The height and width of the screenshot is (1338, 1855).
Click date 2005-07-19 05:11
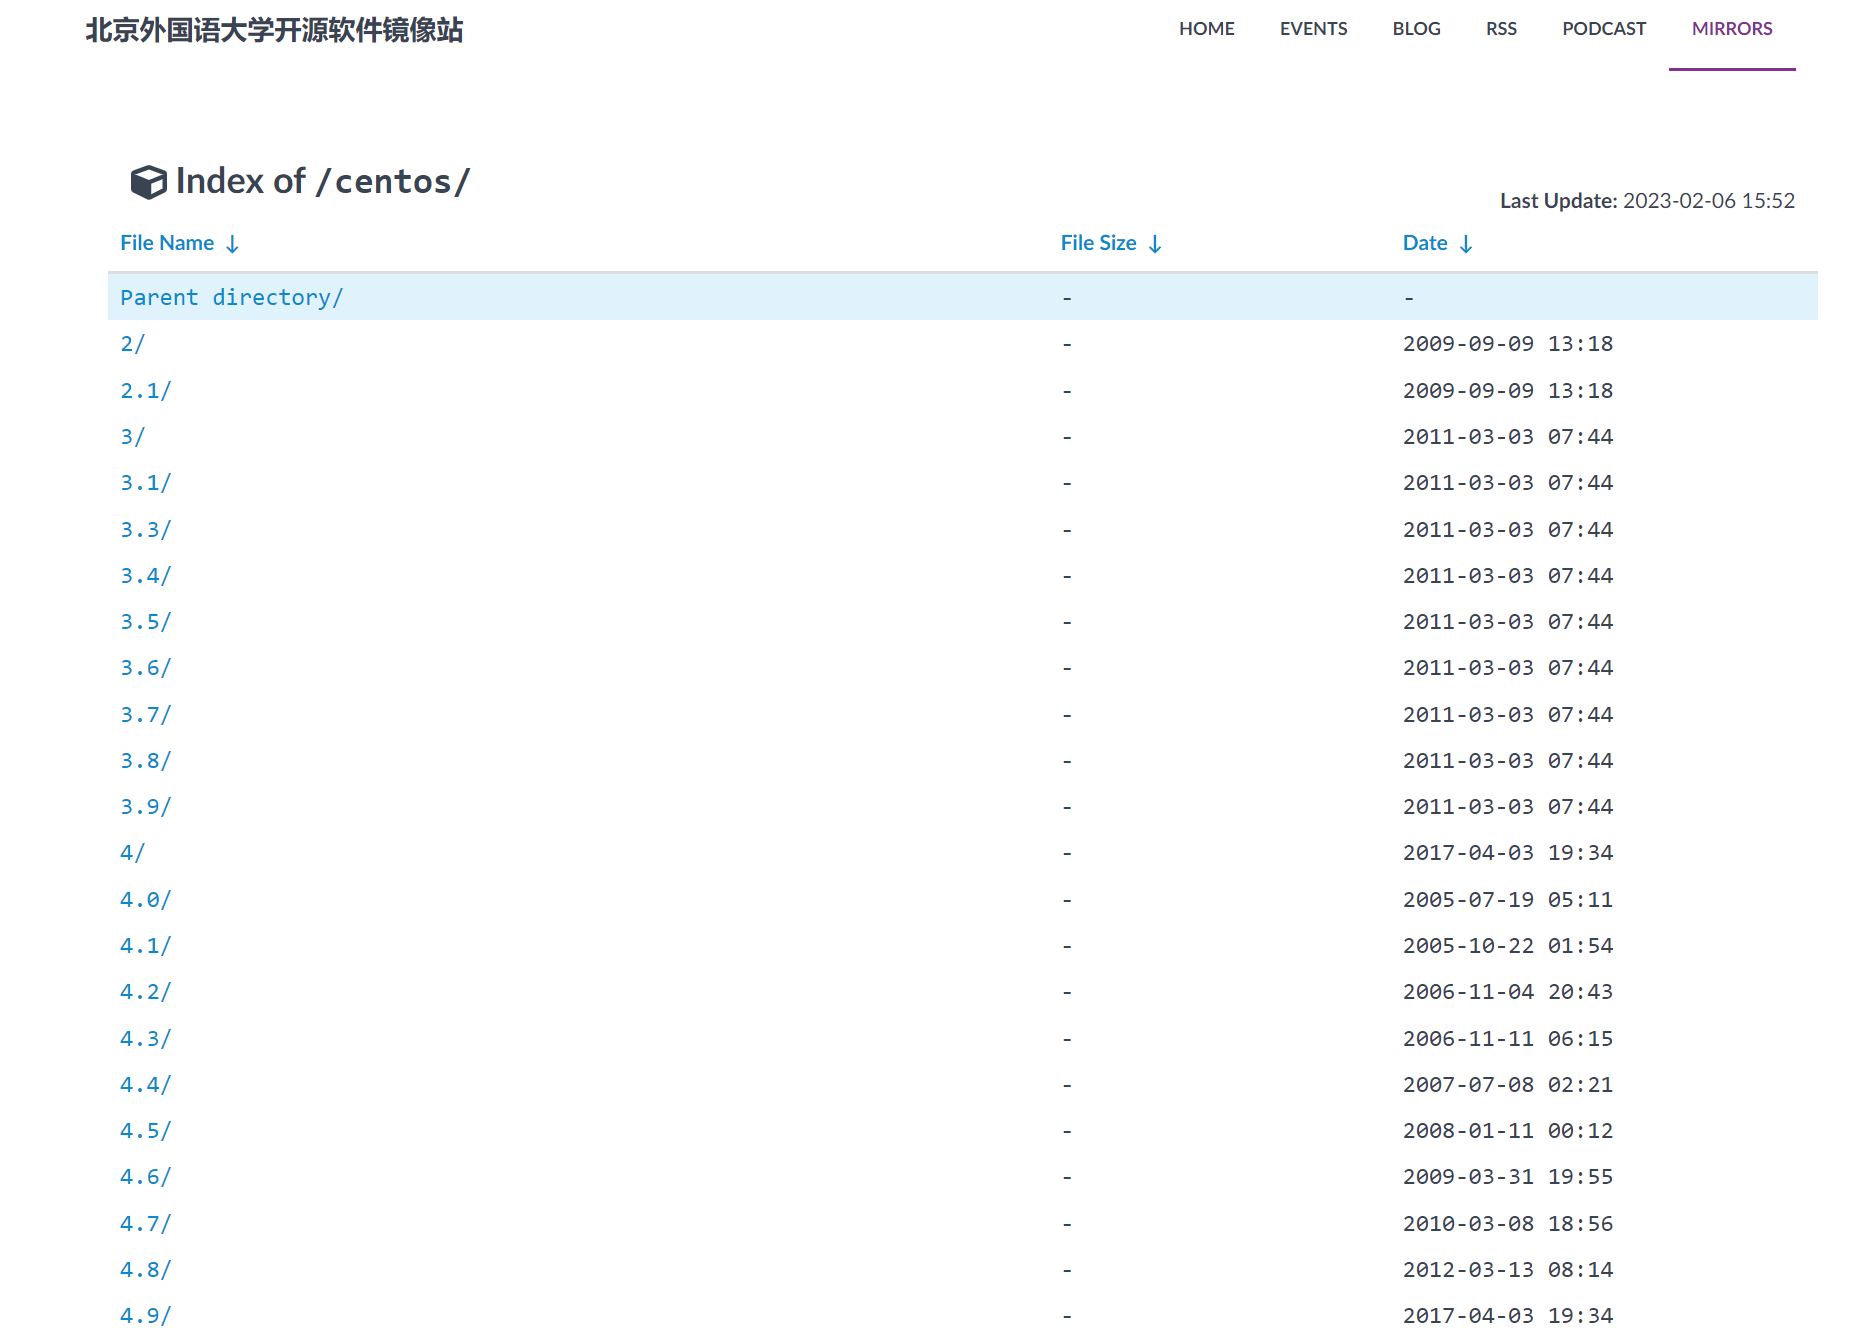pyautogui.click(x=1508, y=900)
